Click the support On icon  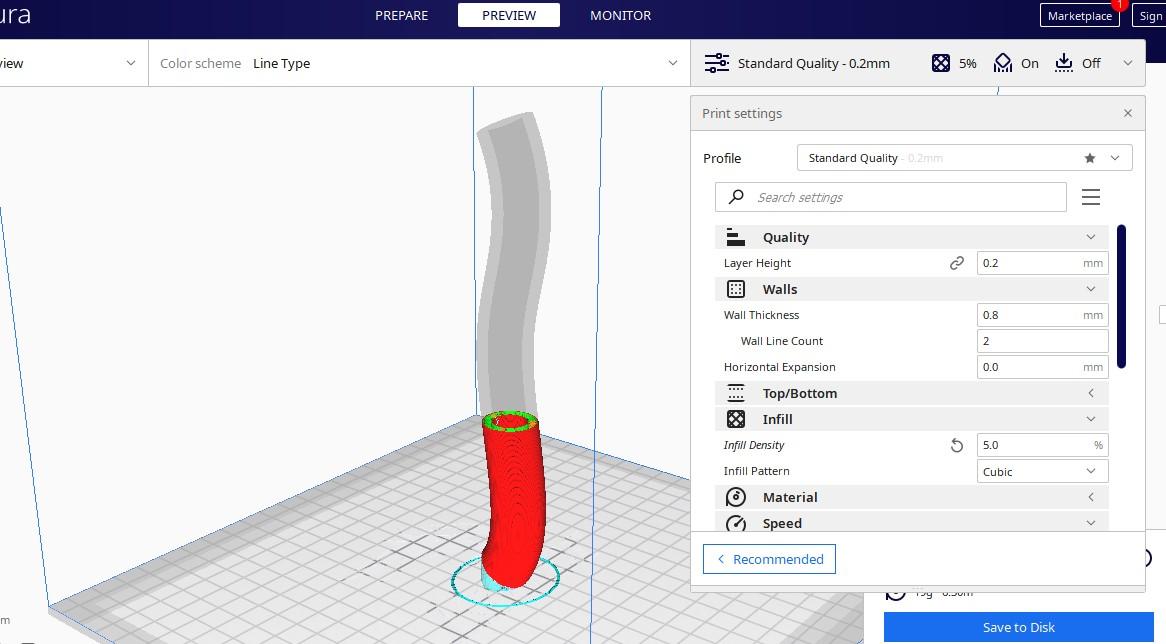coord(1002,63)
